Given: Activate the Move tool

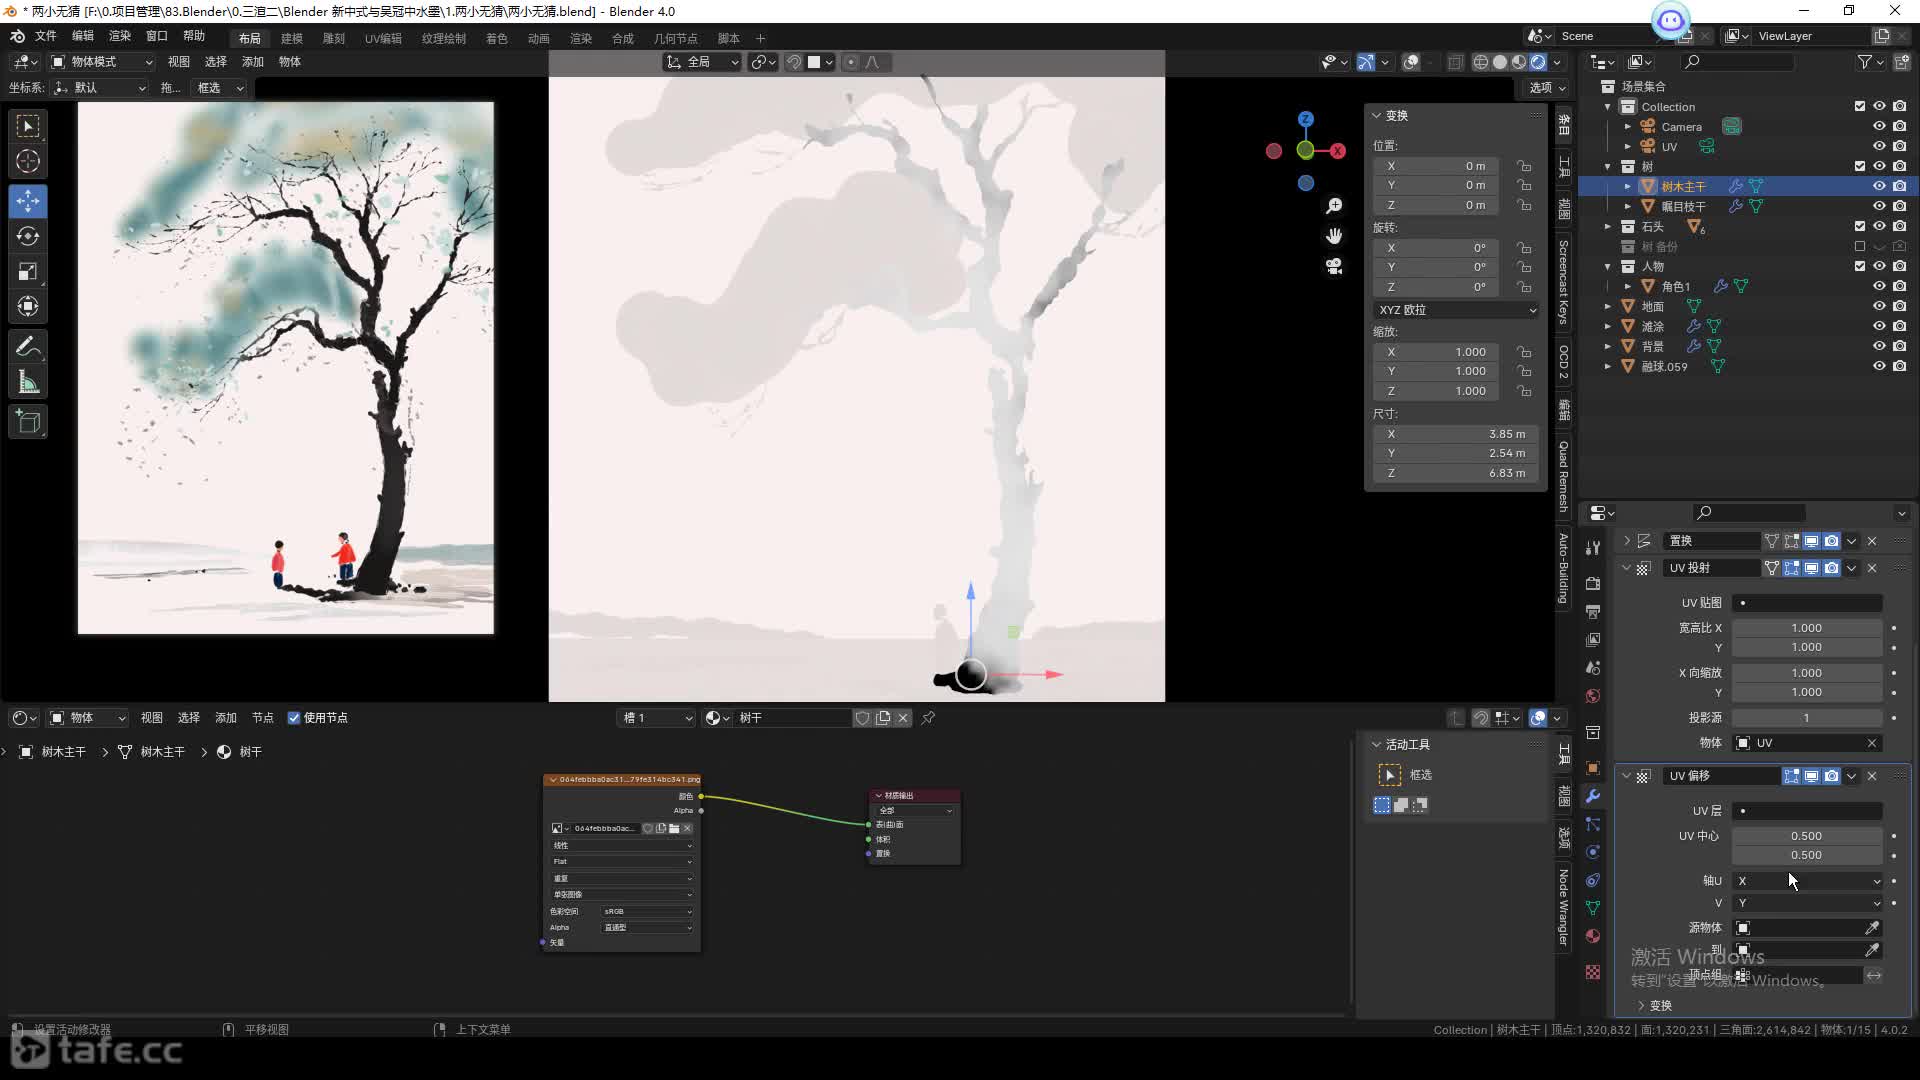Looking at the screenshot, I should 28,201.
